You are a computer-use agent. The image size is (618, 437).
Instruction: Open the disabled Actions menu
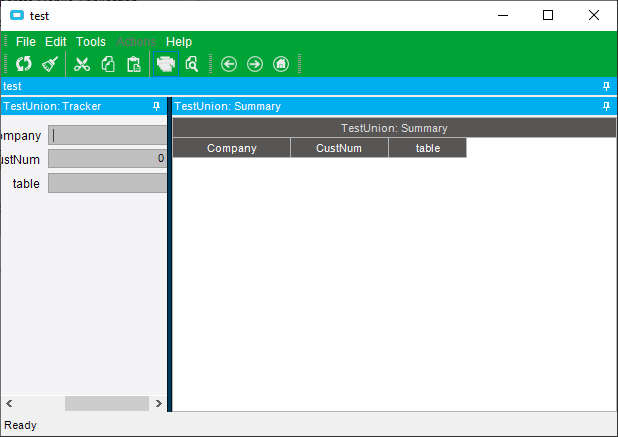coord(136,42)
